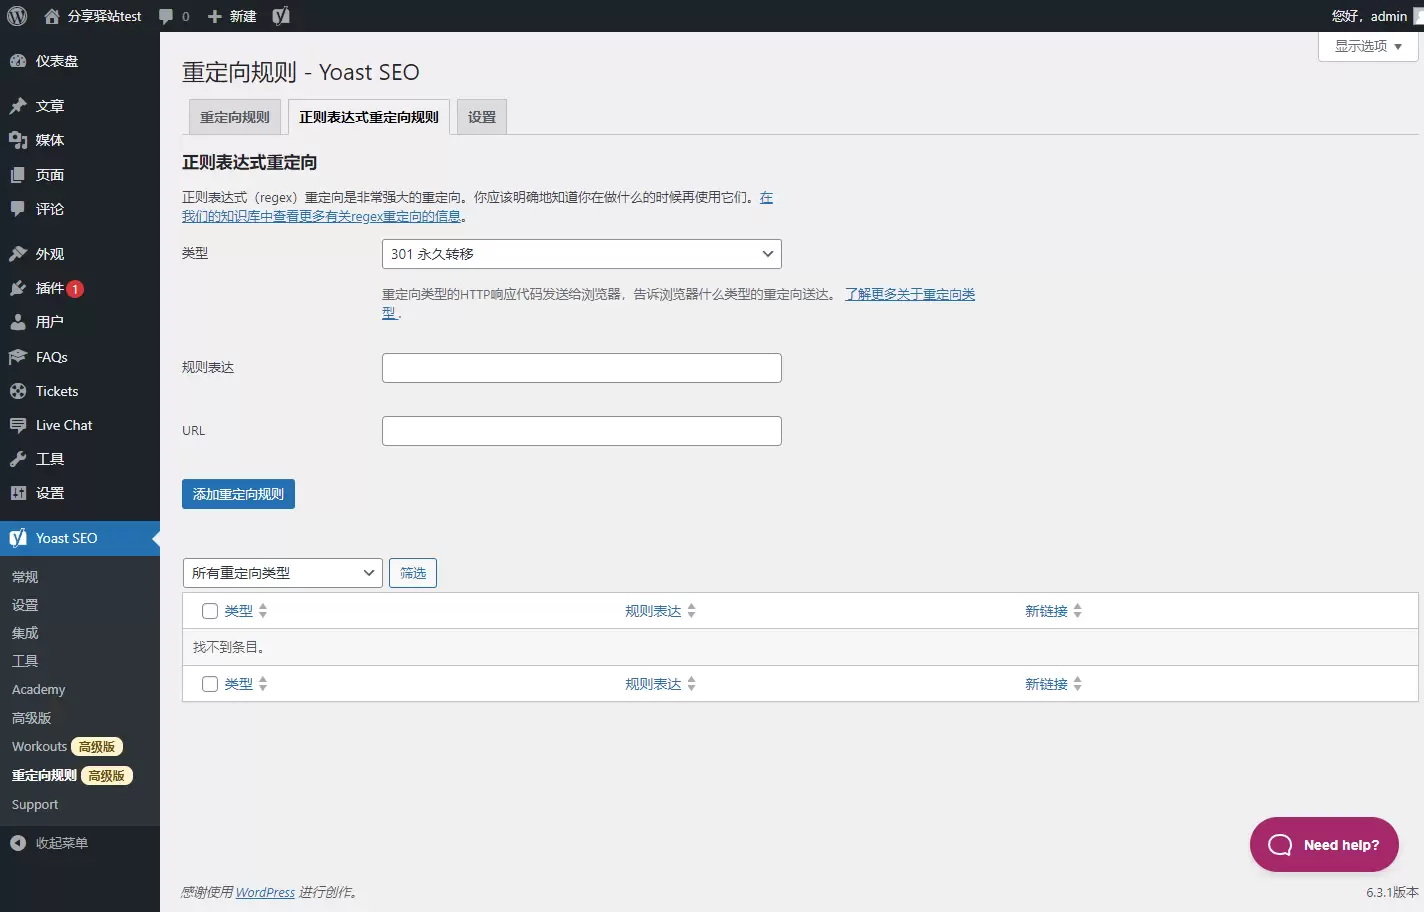Open the 了解更多关于重定向类型 link
This screenshot has height=912, width=1424.
(x=910, y=294)
